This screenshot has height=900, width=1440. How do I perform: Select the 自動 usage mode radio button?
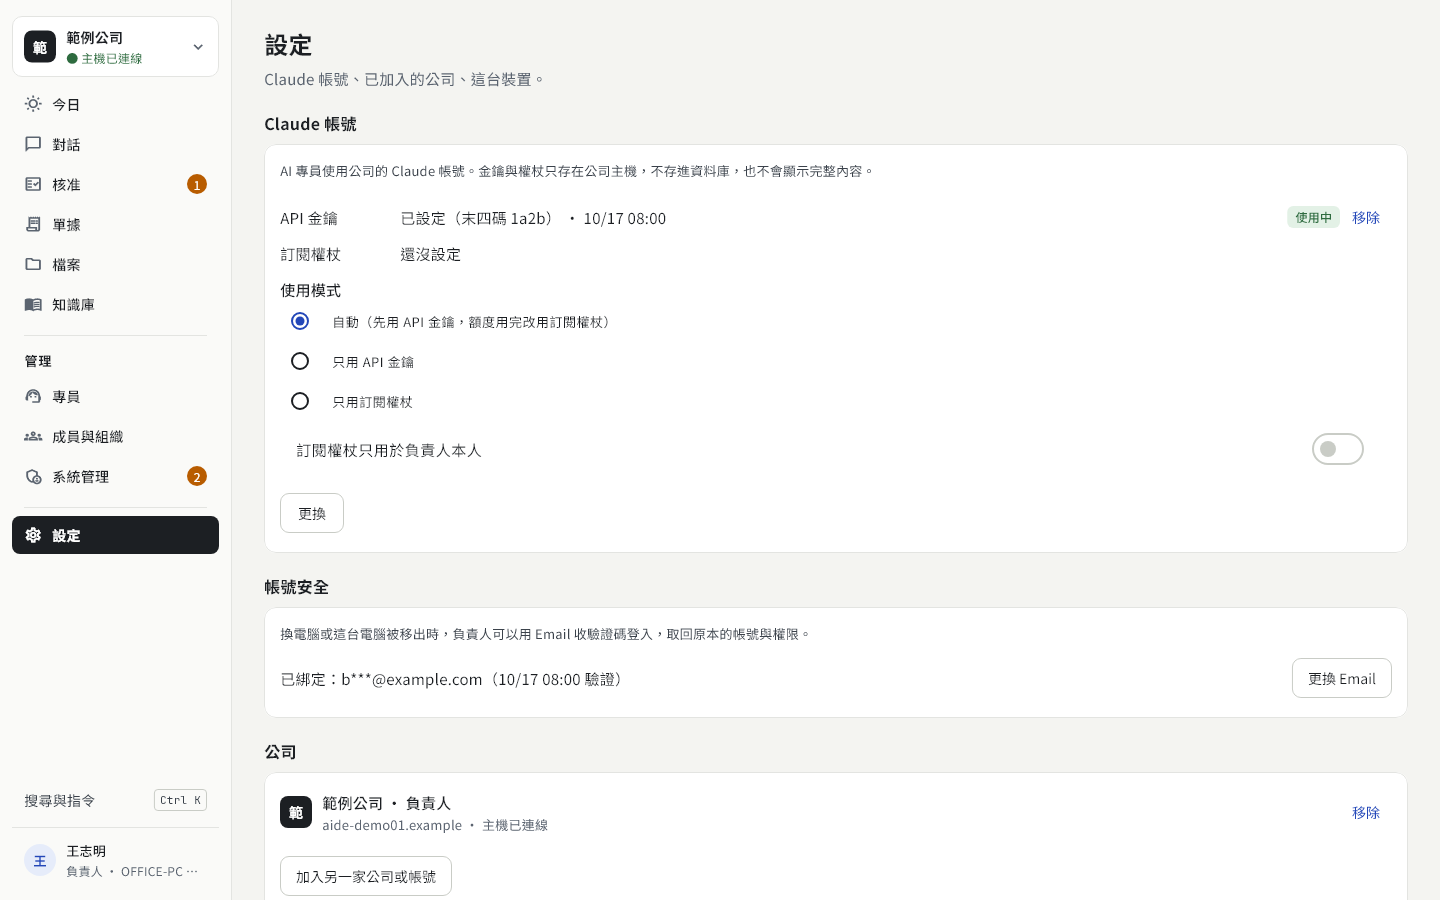(x=300, y=321)
